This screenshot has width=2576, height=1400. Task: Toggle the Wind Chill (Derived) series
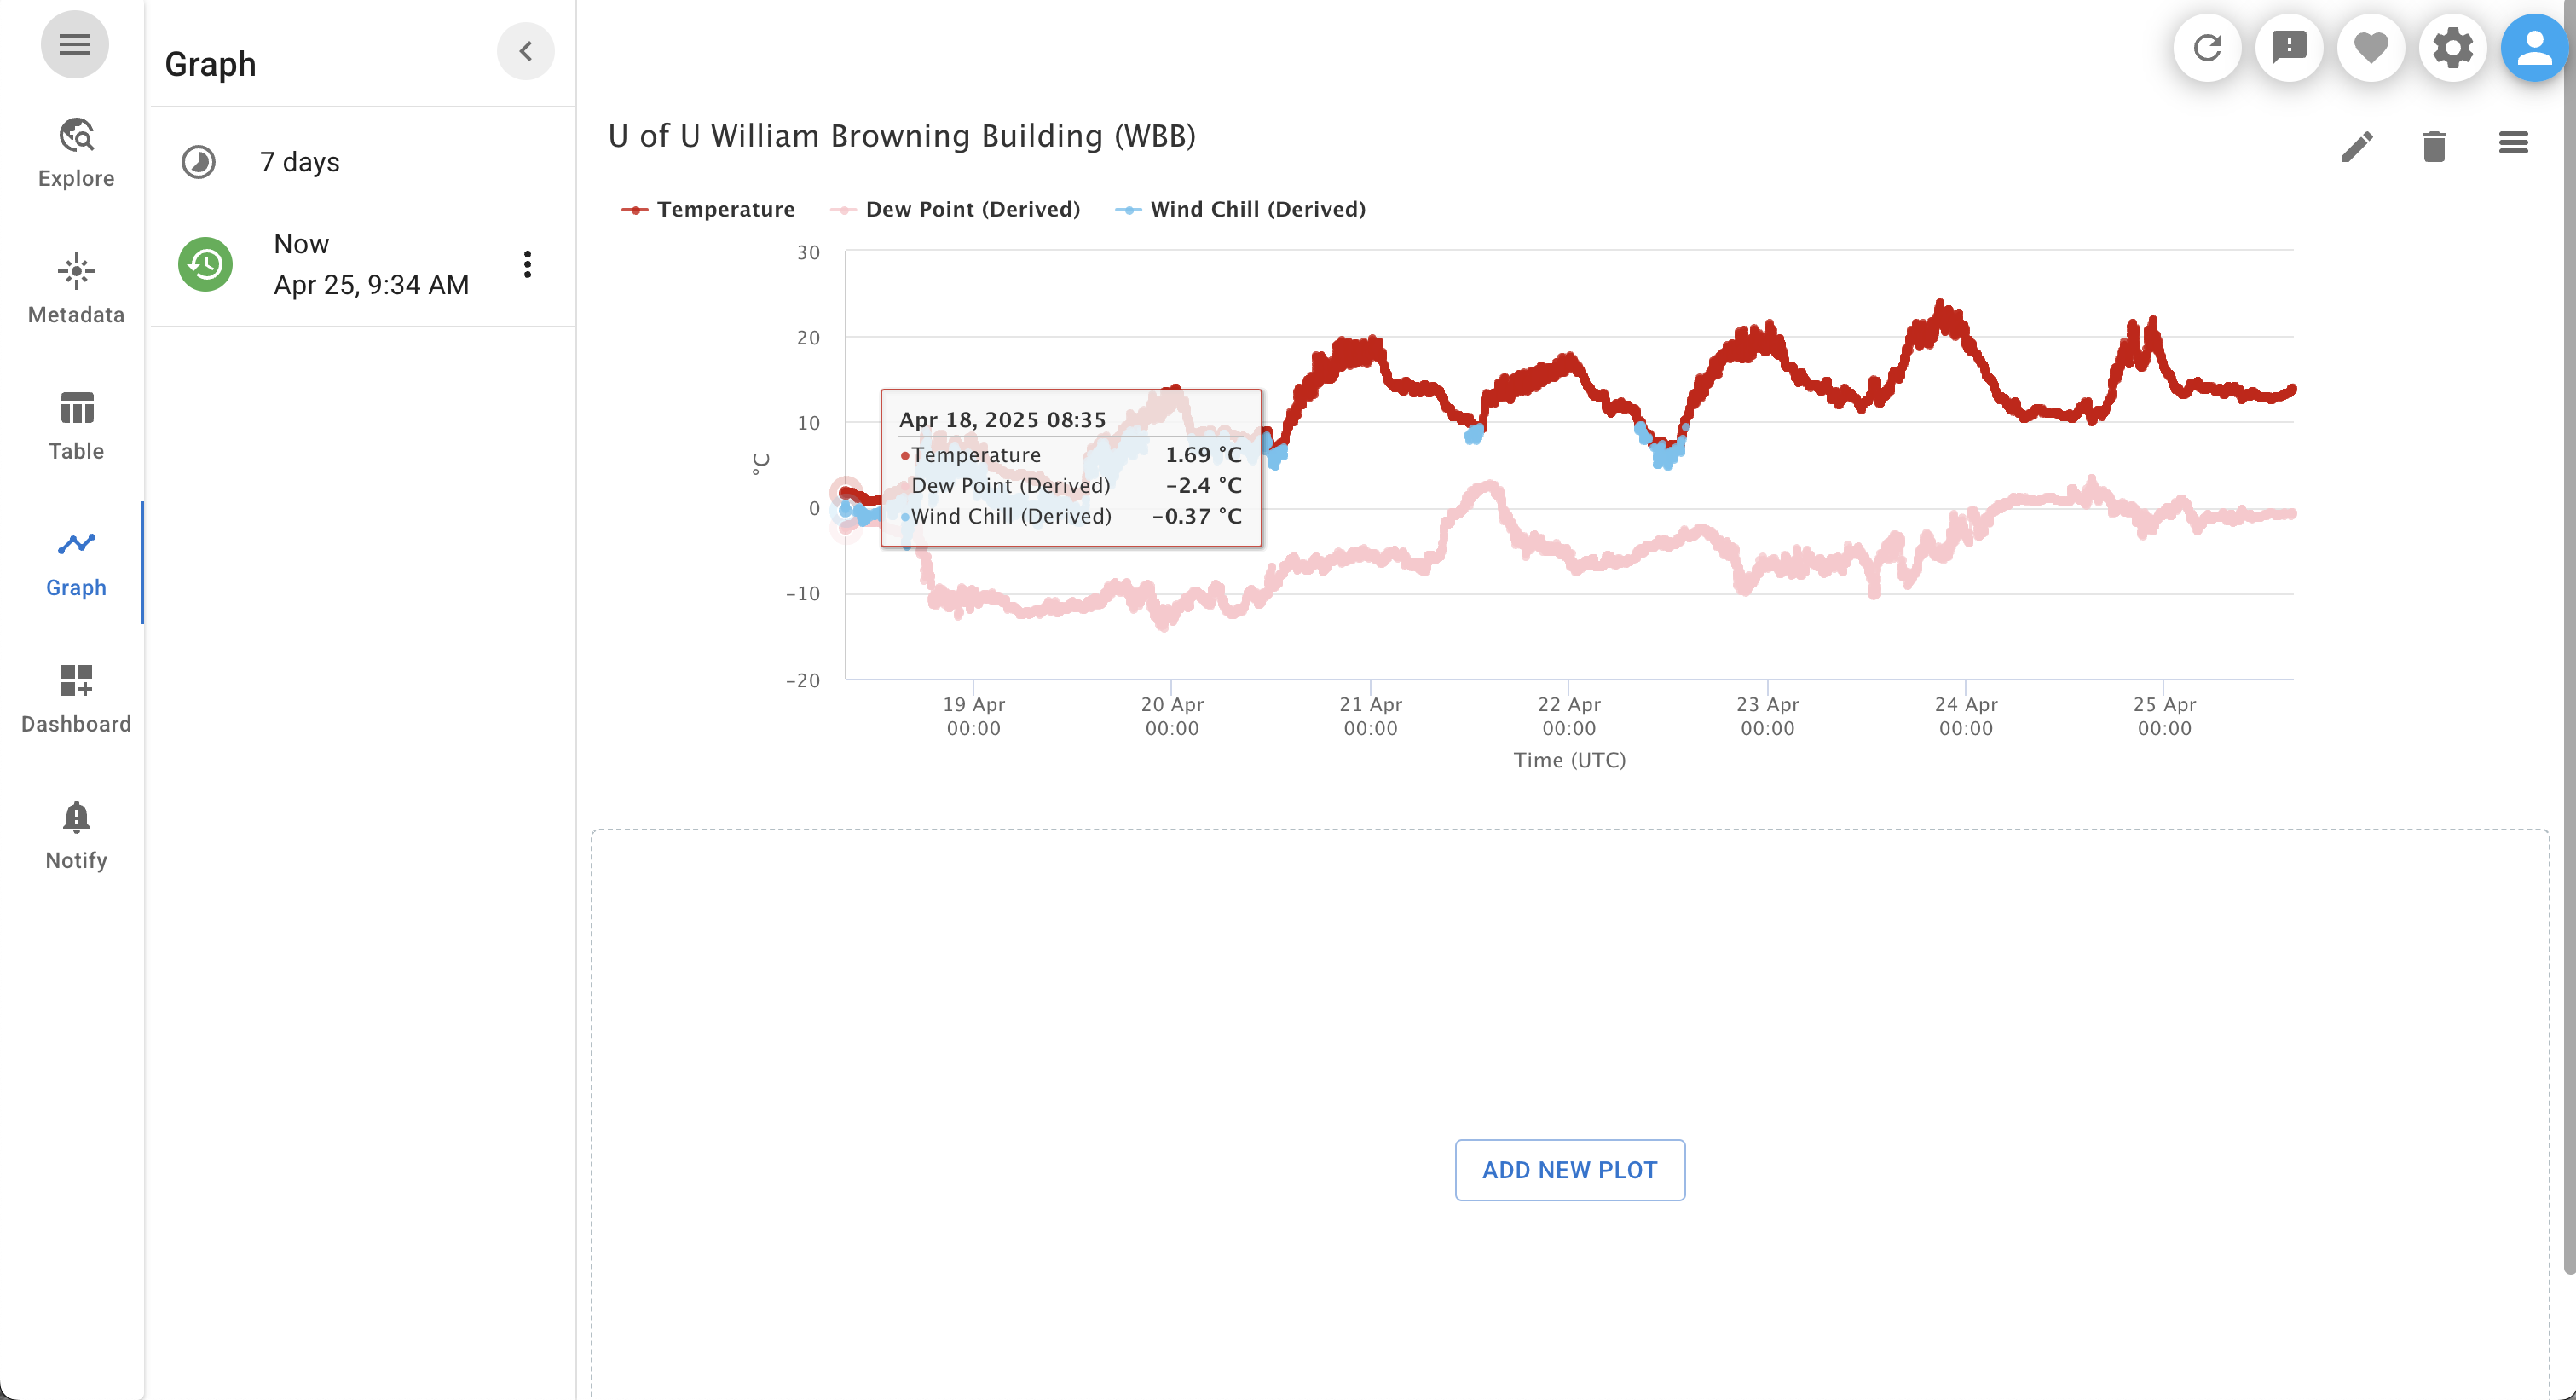pyautogui.click(x=1256, y=209)
